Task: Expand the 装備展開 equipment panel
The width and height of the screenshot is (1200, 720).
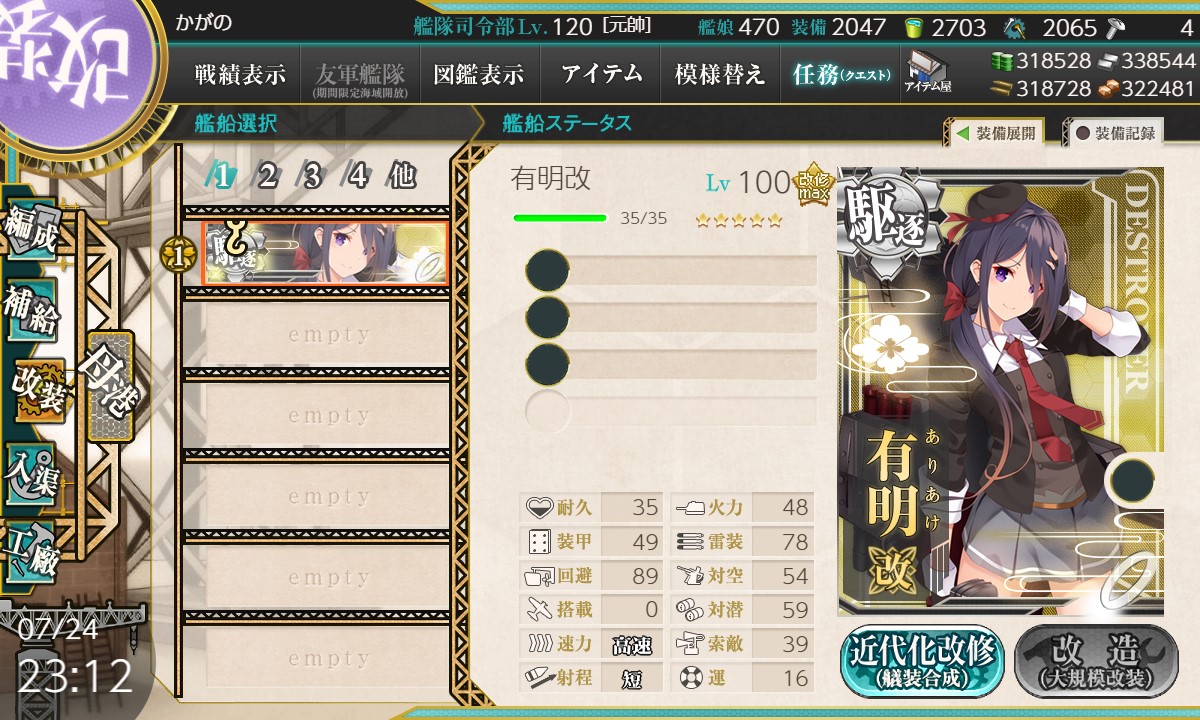Action: (995, 133)
